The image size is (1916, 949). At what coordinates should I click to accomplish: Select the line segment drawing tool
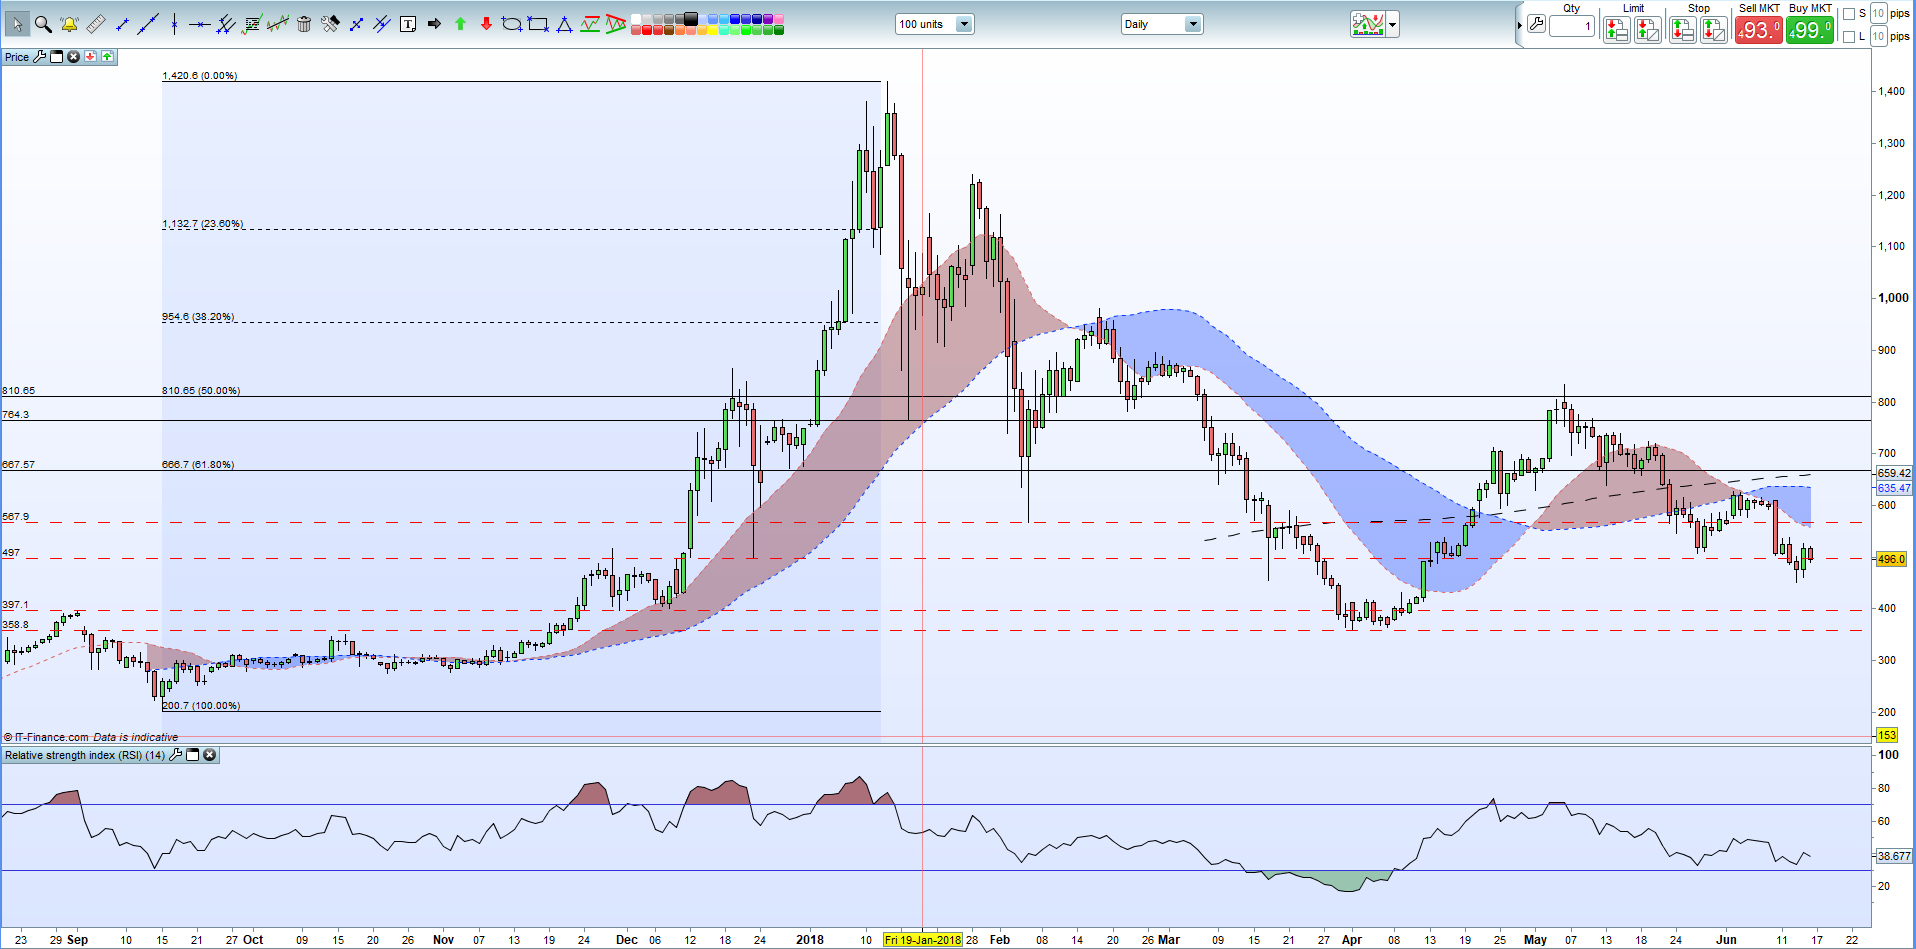pos(122,24)
